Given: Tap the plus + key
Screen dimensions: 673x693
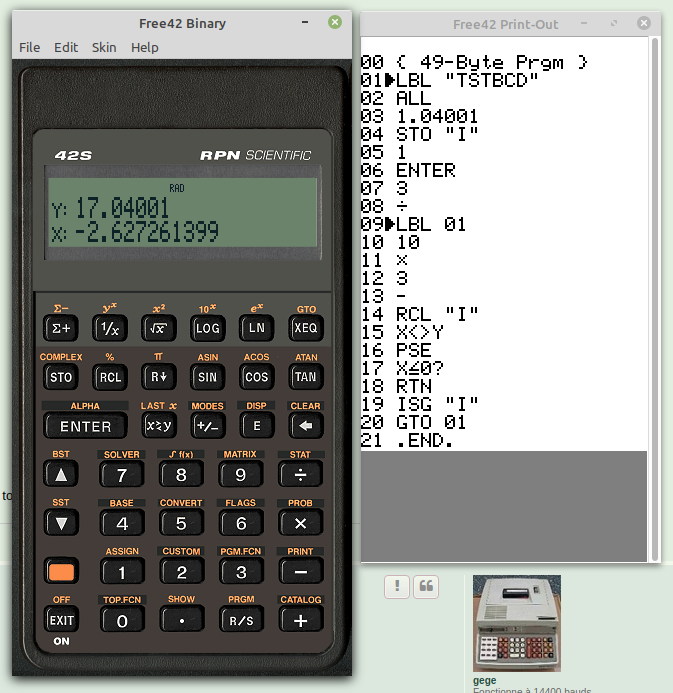Looking at the screenshot, I should [x=300, y=621].
